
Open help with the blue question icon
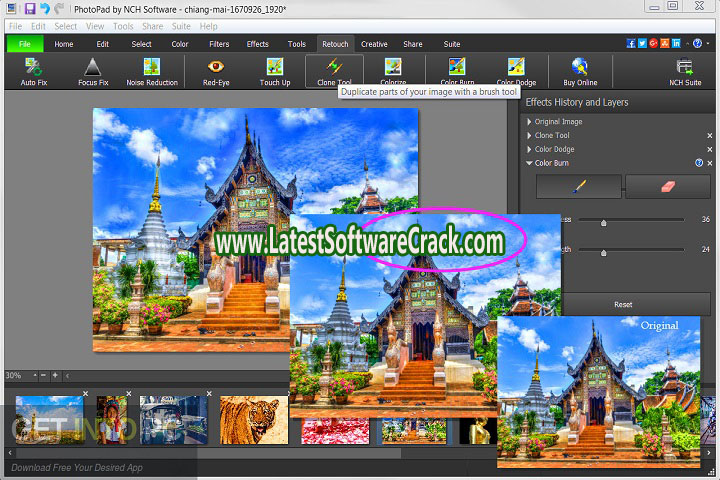click(x=697, y=43)
